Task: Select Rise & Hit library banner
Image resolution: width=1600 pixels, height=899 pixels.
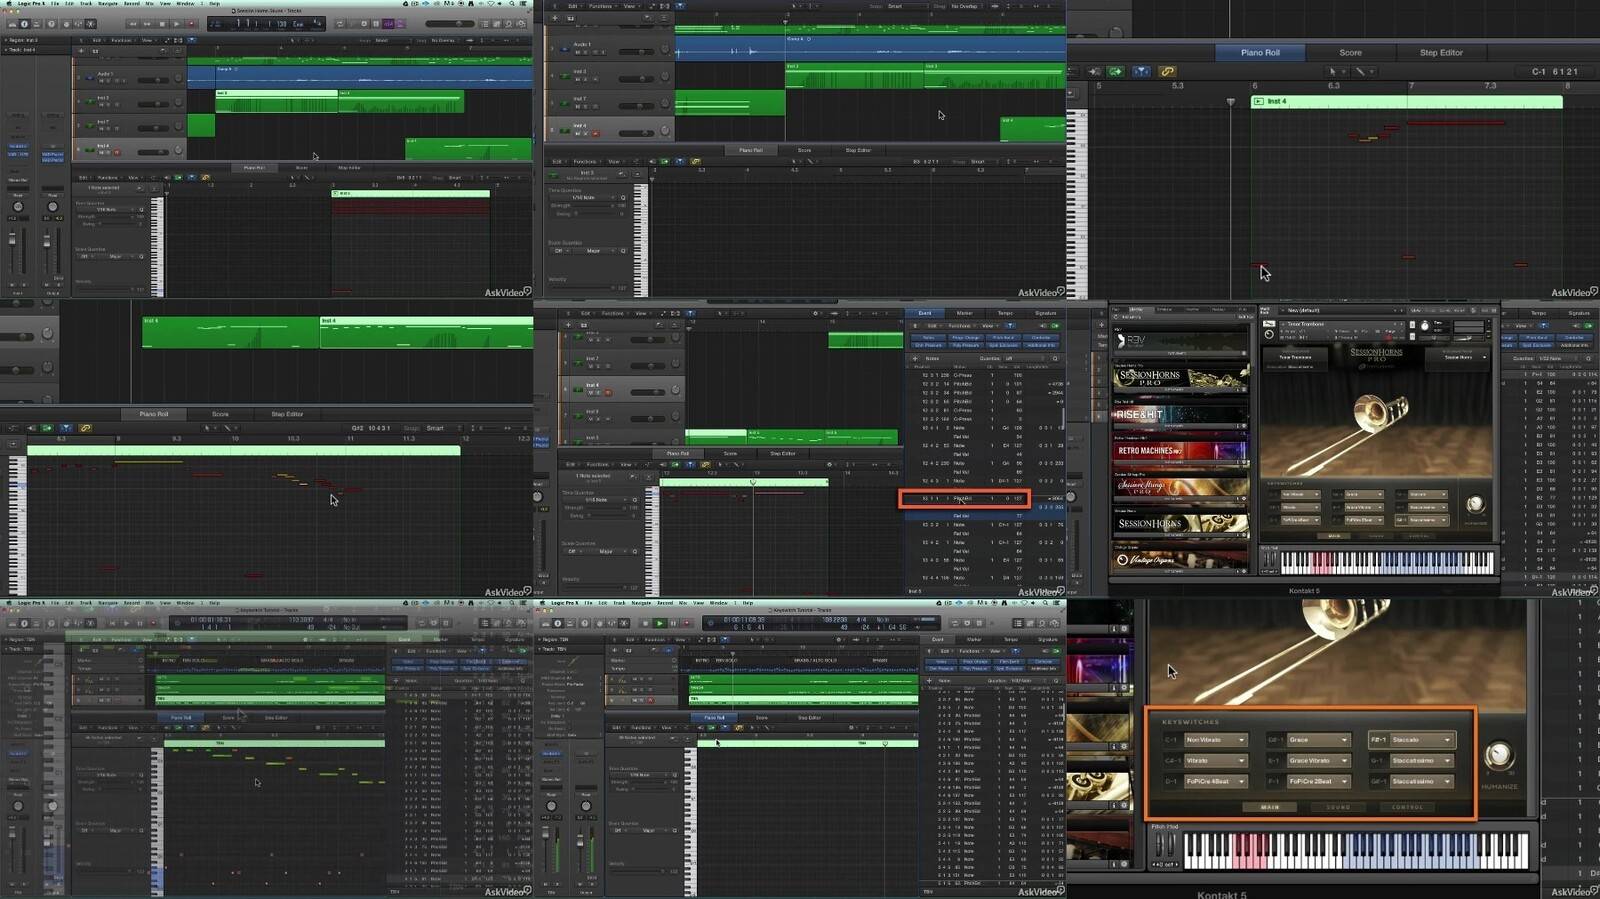Action: tap(1180, 414)
